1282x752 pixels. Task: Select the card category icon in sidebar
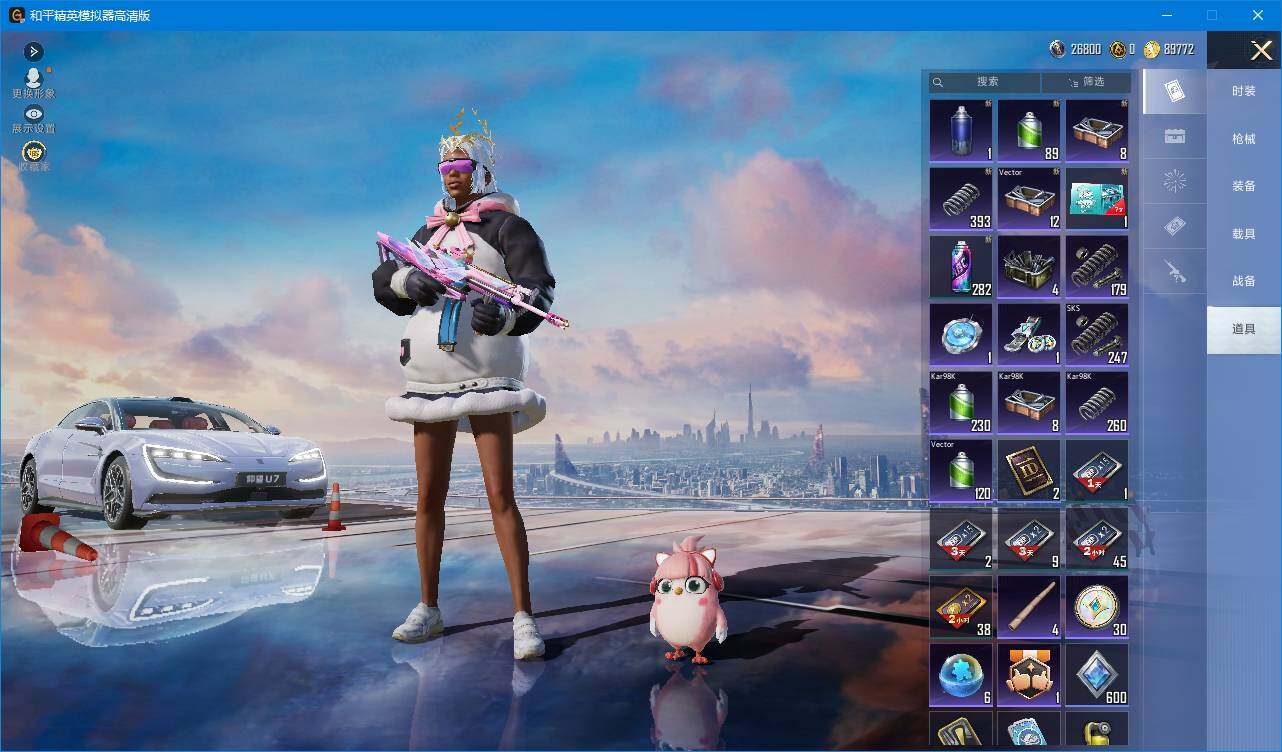click(x=1175, y=92)
